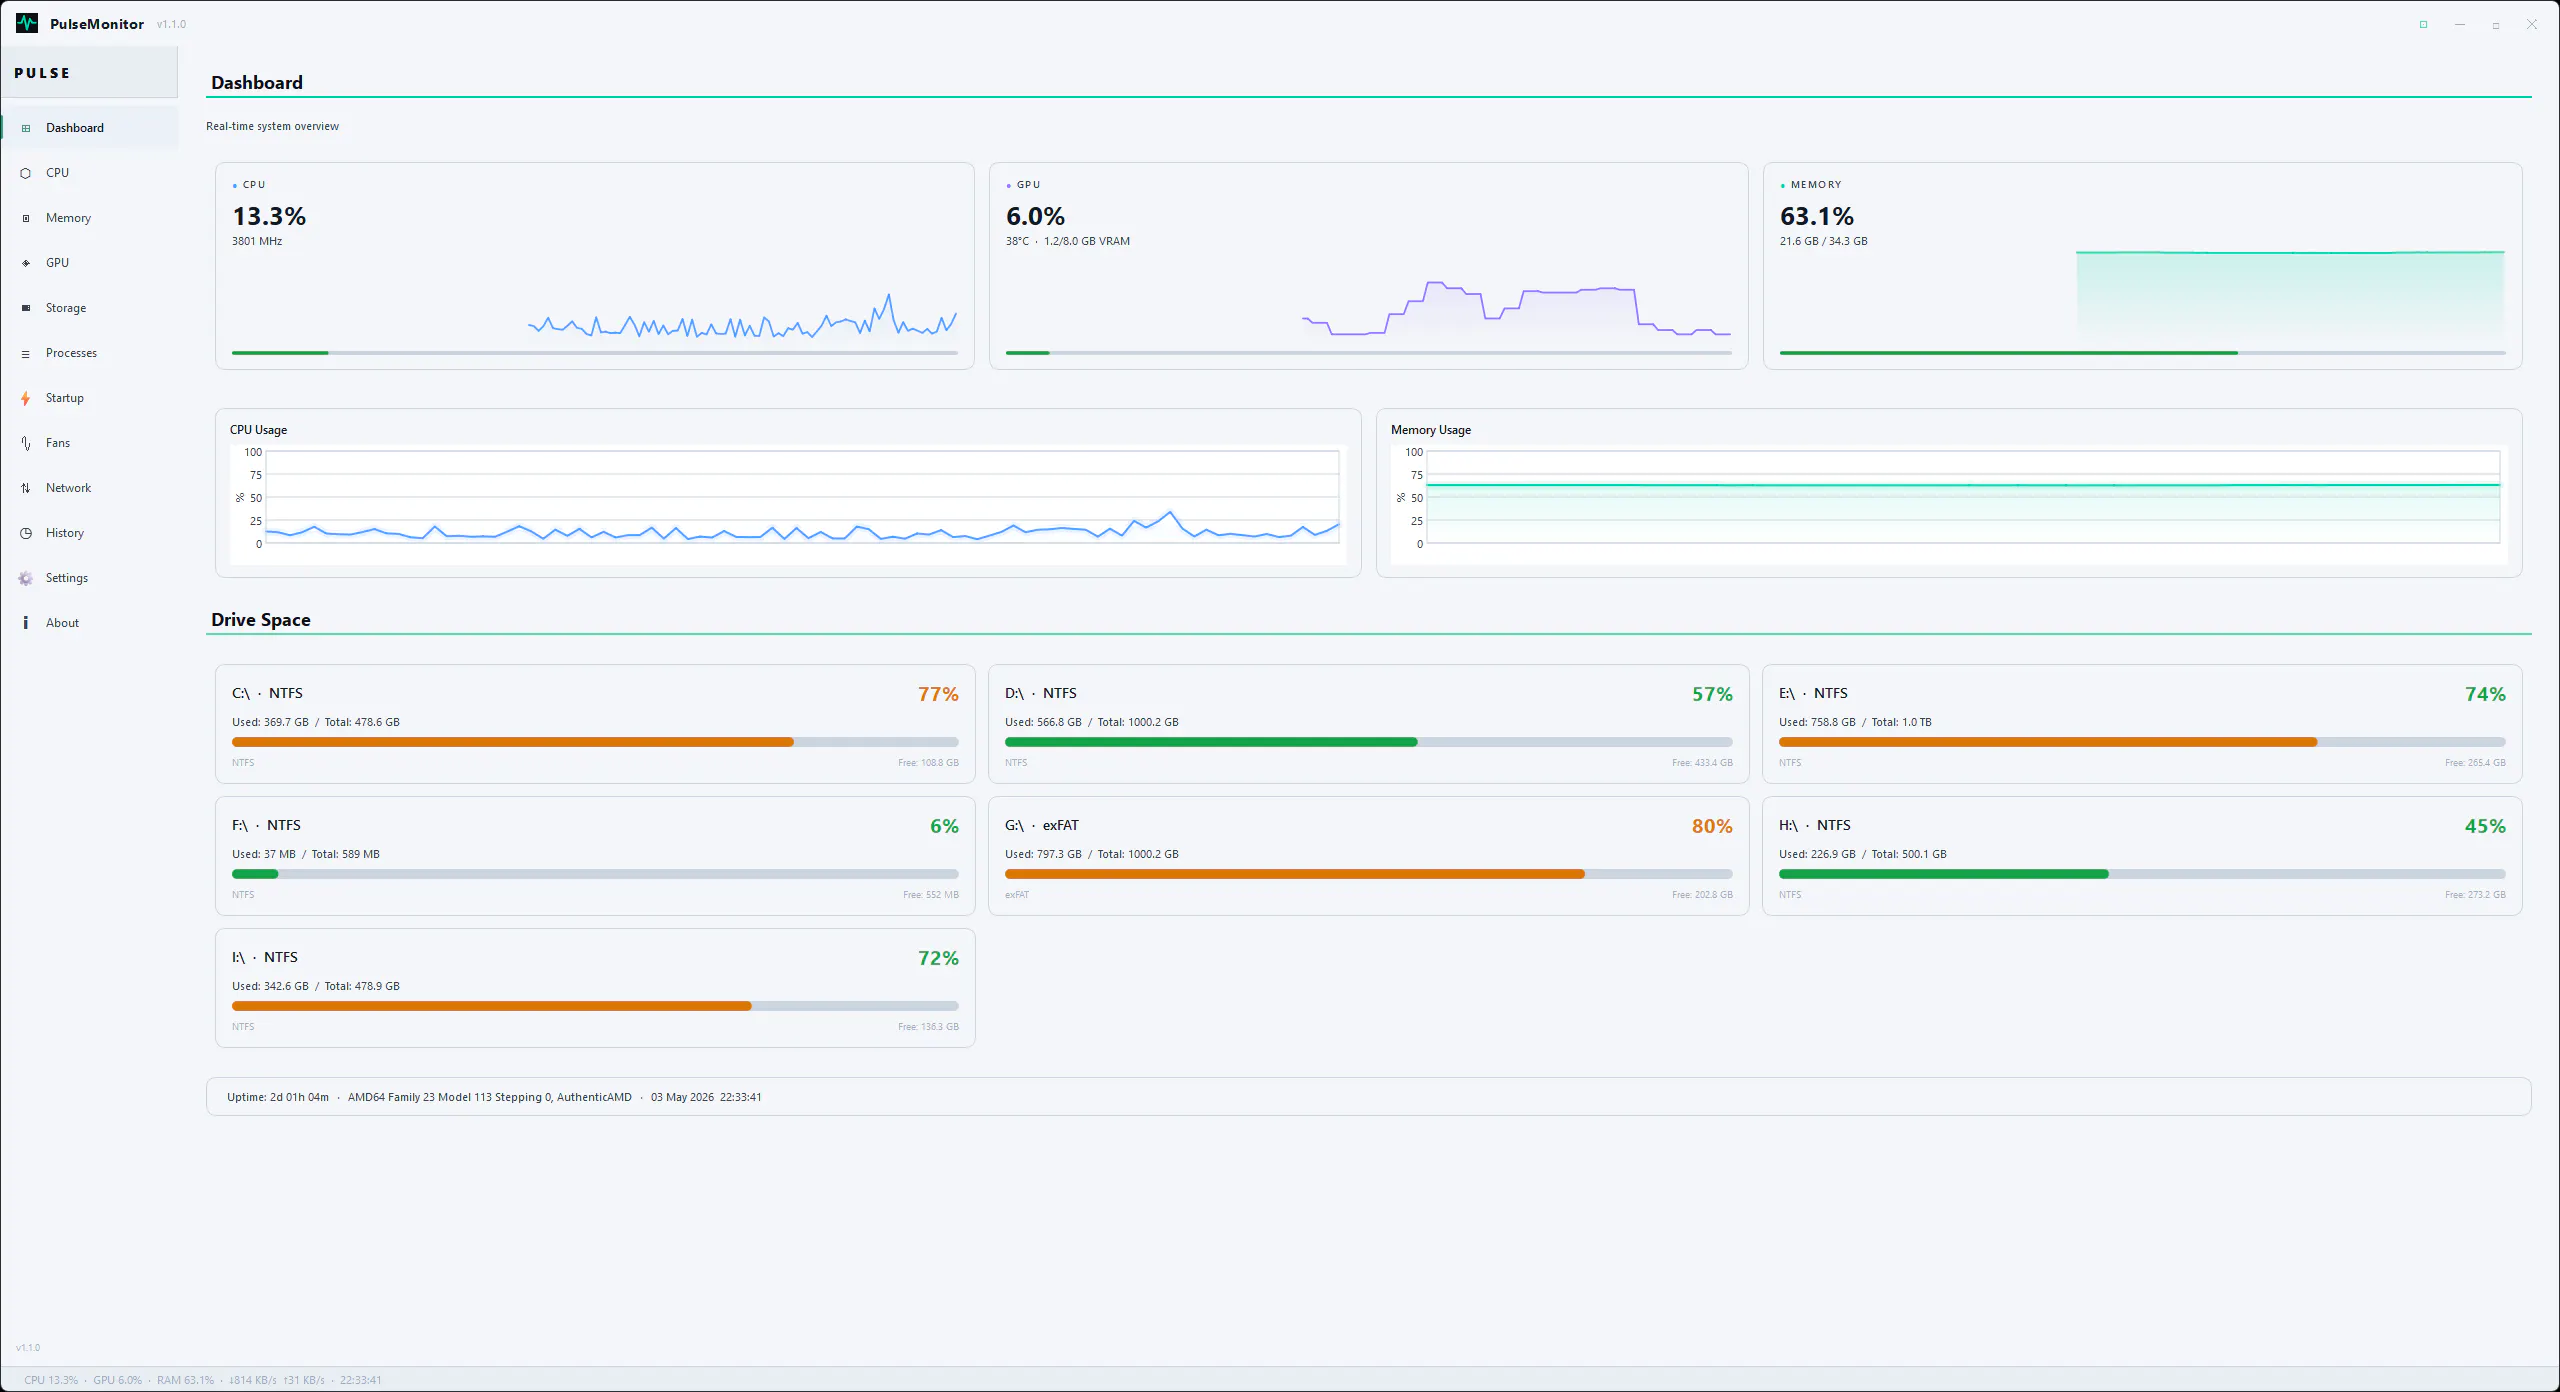Open the MEMORY summary card showing 63.1%
This screenshot has width=2560, height=1392.
pyautogui.click(x=2142, y=266)
